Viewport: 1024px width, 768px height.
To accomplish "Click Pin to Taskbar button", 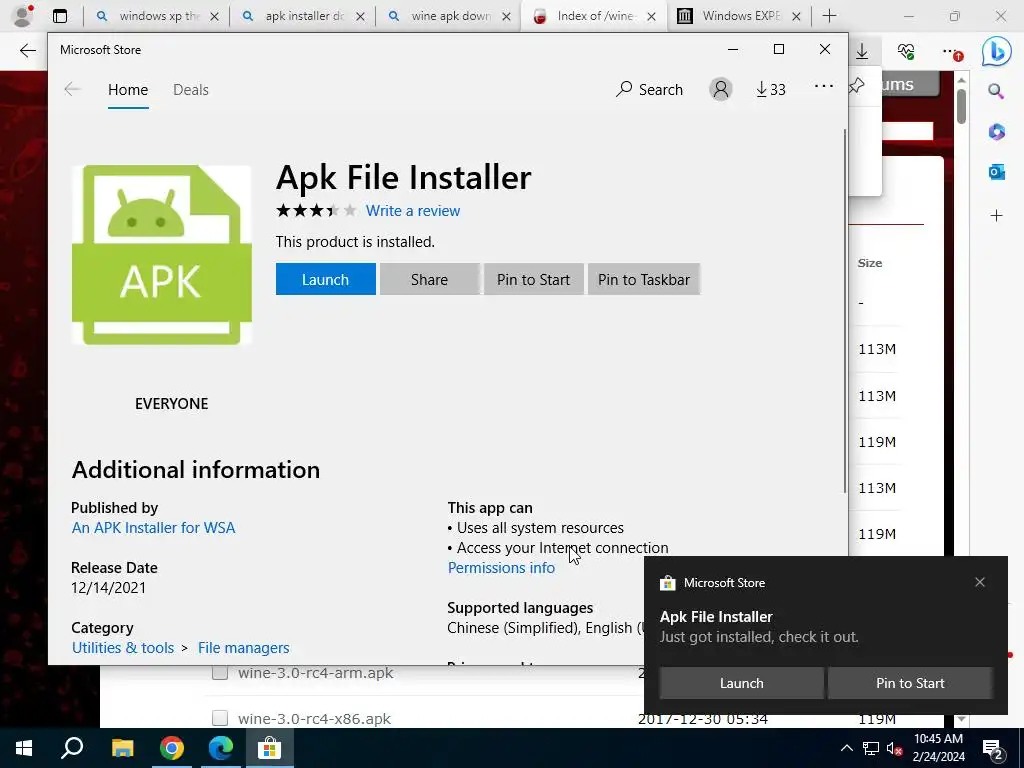I will [x=643, y=280].
